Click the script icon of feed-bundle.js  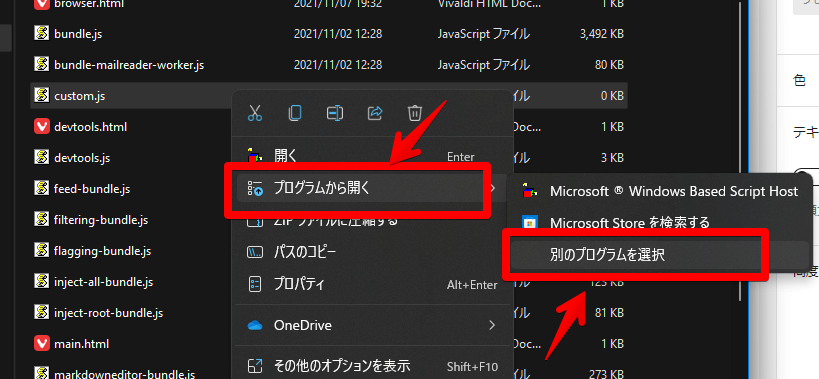41,189
